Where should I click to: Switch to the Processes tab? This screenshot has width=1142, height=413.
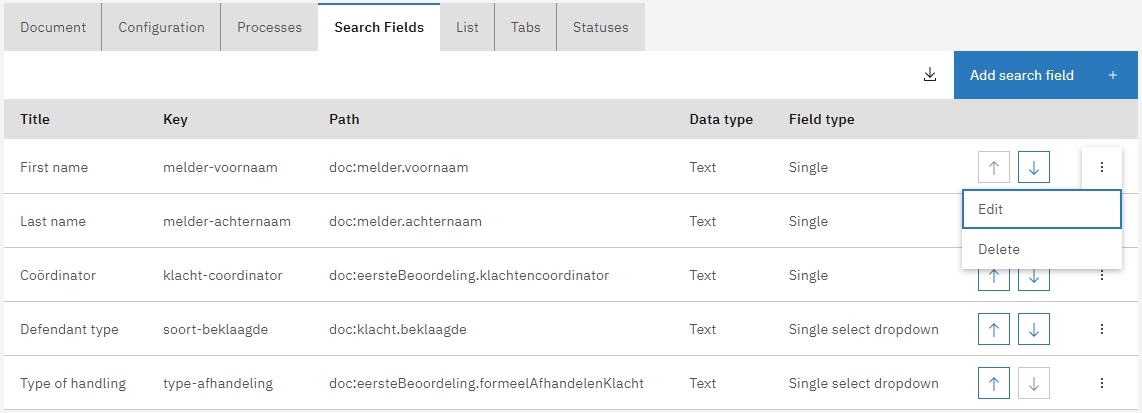(x=269, y=27)
